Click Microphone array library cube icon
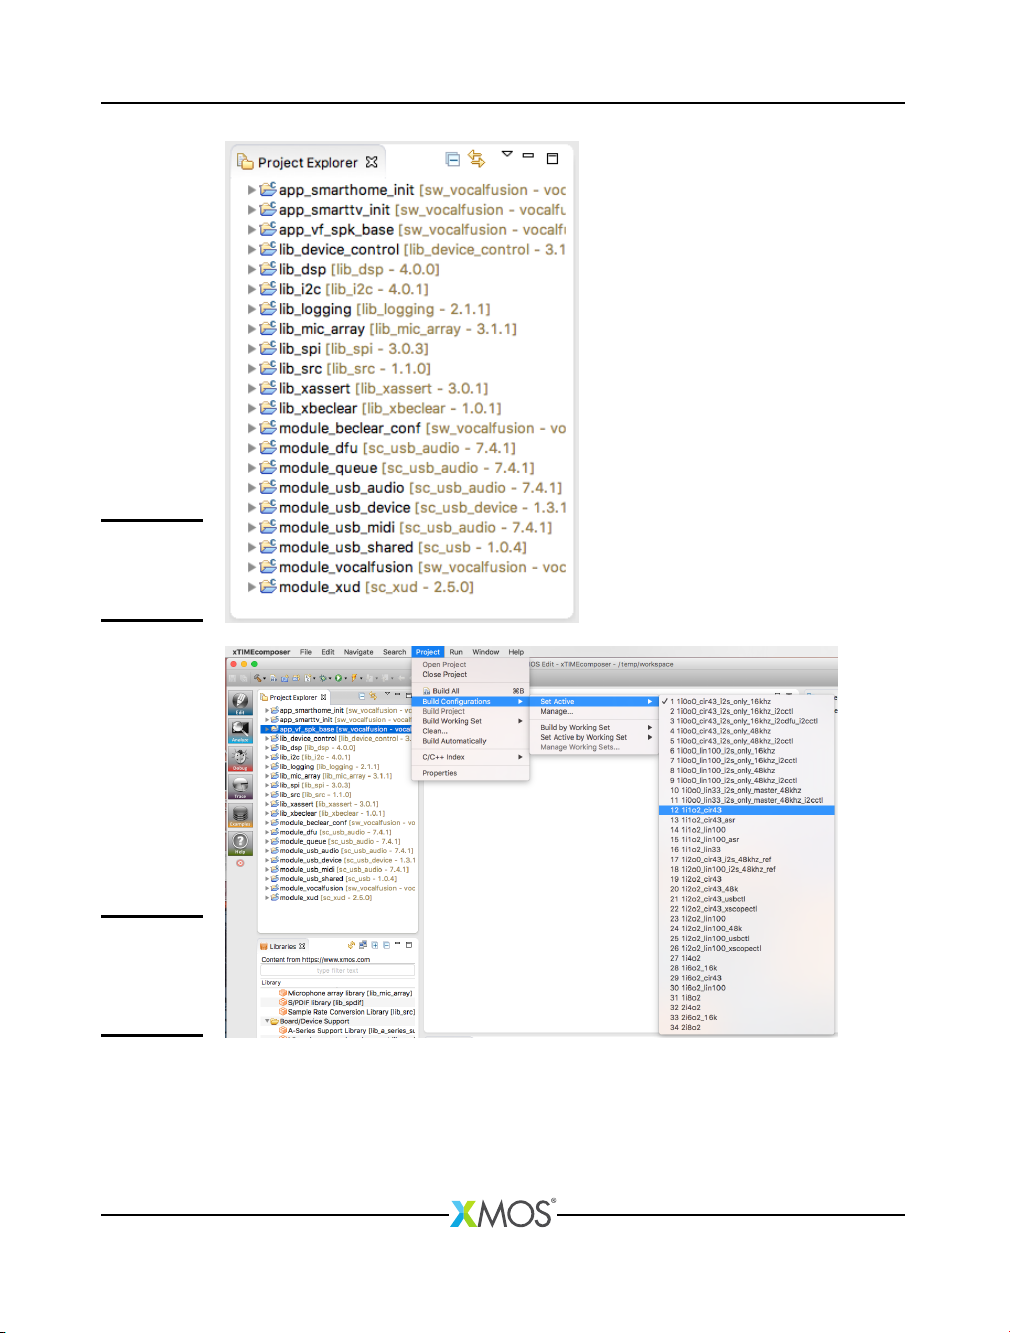 (x=283, y=993)
